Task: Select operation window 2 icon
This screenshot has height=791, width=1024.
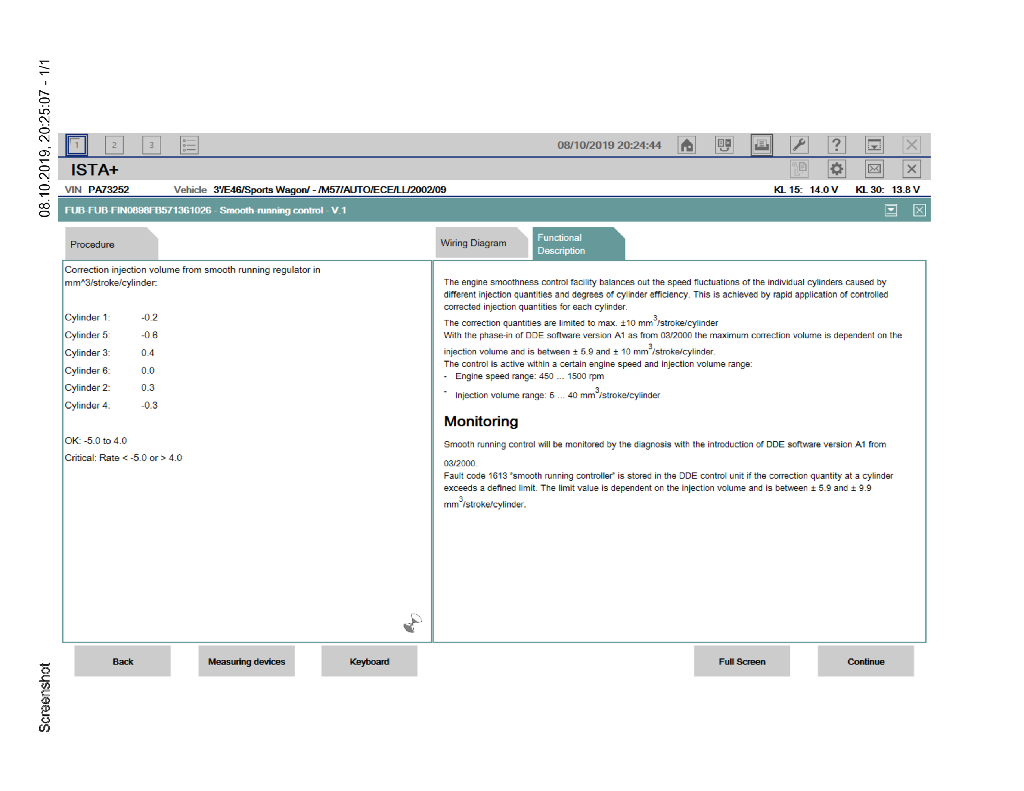Action: point(114,145)
